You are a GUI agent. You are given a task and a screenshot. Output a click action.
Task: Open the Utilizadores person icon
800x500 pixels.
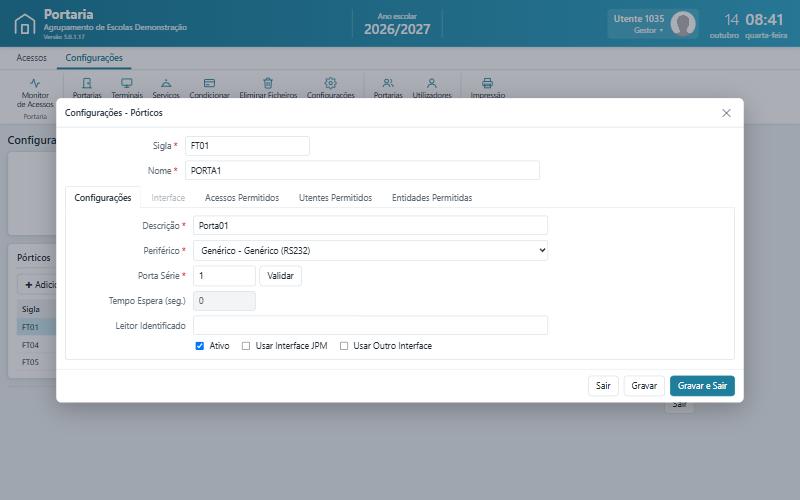[432, 83]
